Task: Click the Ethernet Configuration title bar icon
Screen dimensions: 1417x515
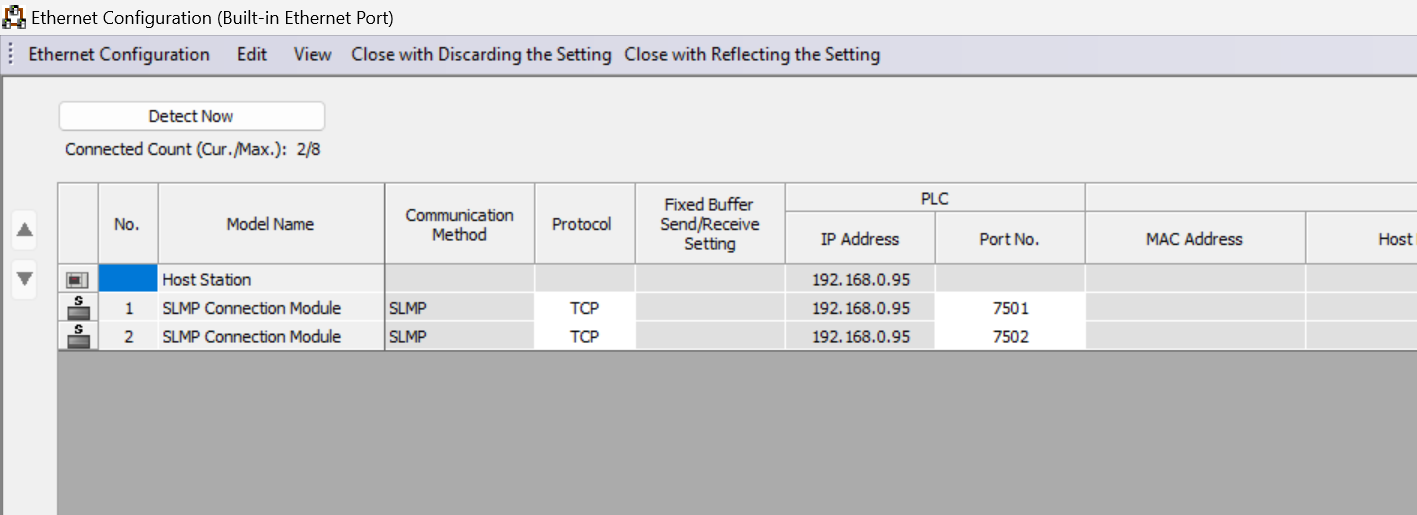Action: point(15,17)
